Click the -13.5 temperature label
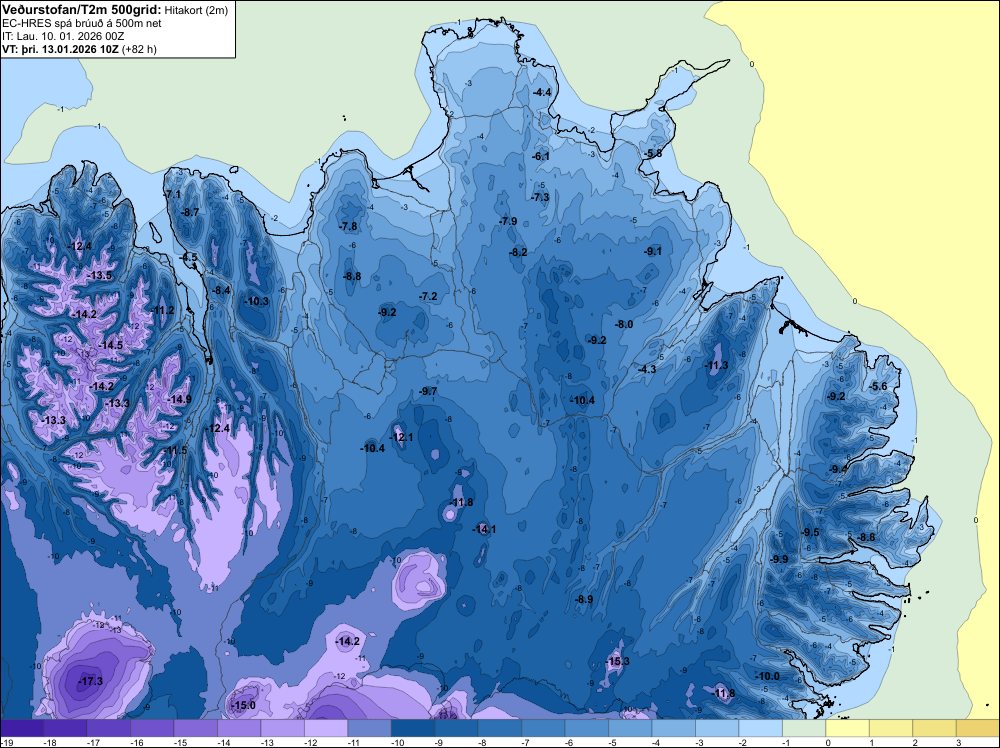Screen dimensions: 1000x748 (100, 275)
